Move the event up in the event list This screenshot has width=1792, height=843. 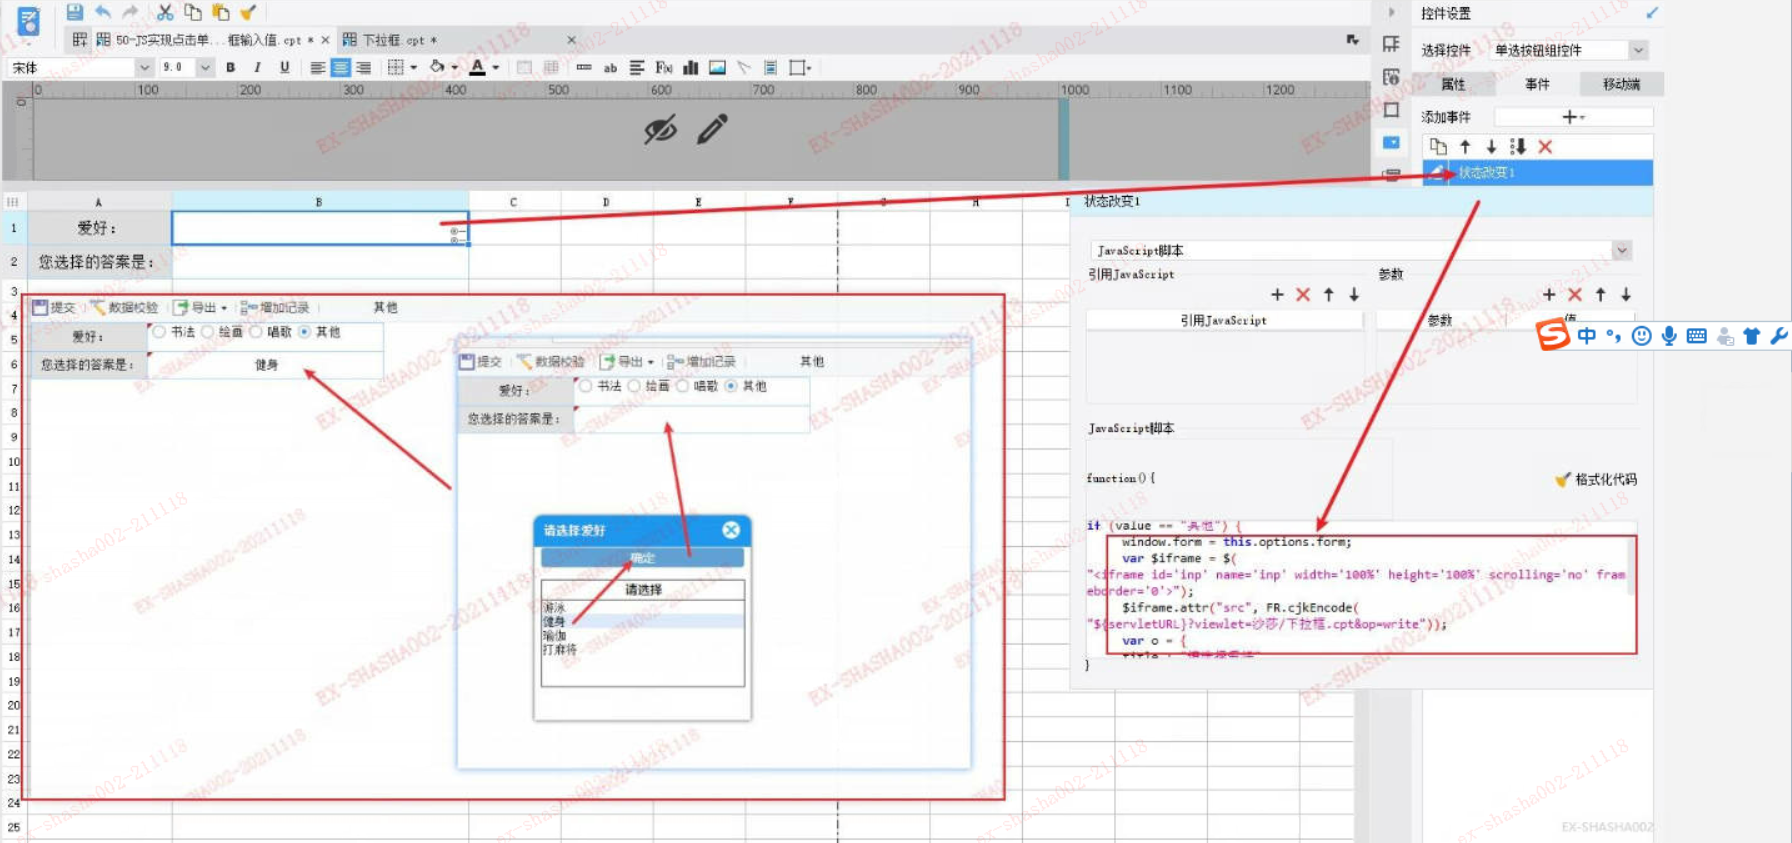pos(1465,146)
